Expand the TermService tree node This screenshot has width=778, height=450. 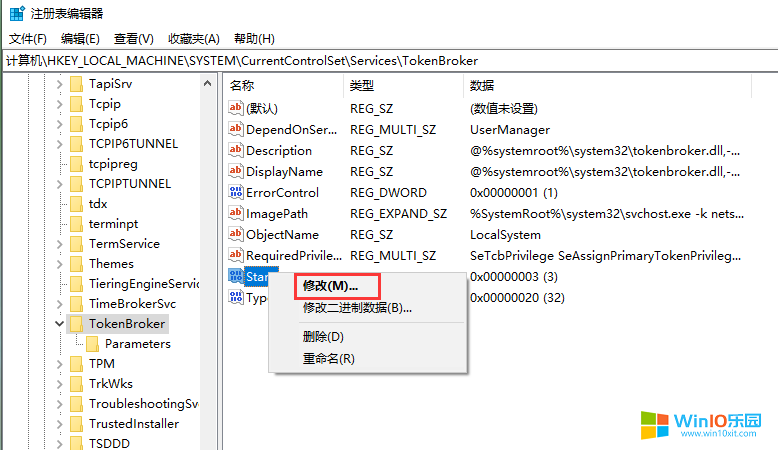(x=60, y=244)
